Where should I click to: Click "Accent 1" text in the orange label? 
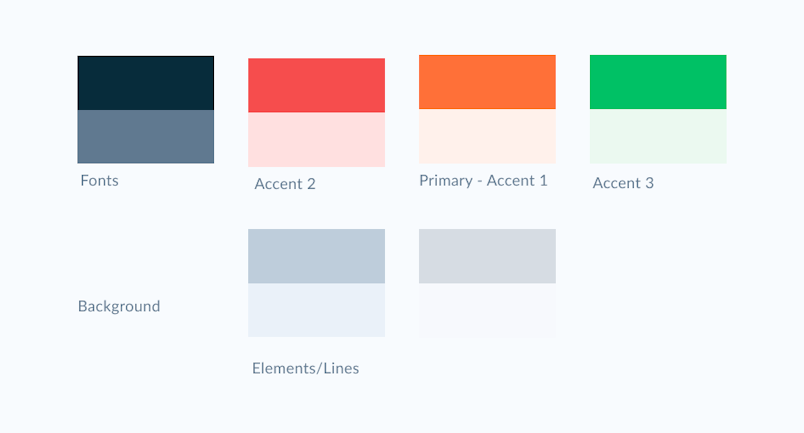pyautogui.click(x=517, y=181)
